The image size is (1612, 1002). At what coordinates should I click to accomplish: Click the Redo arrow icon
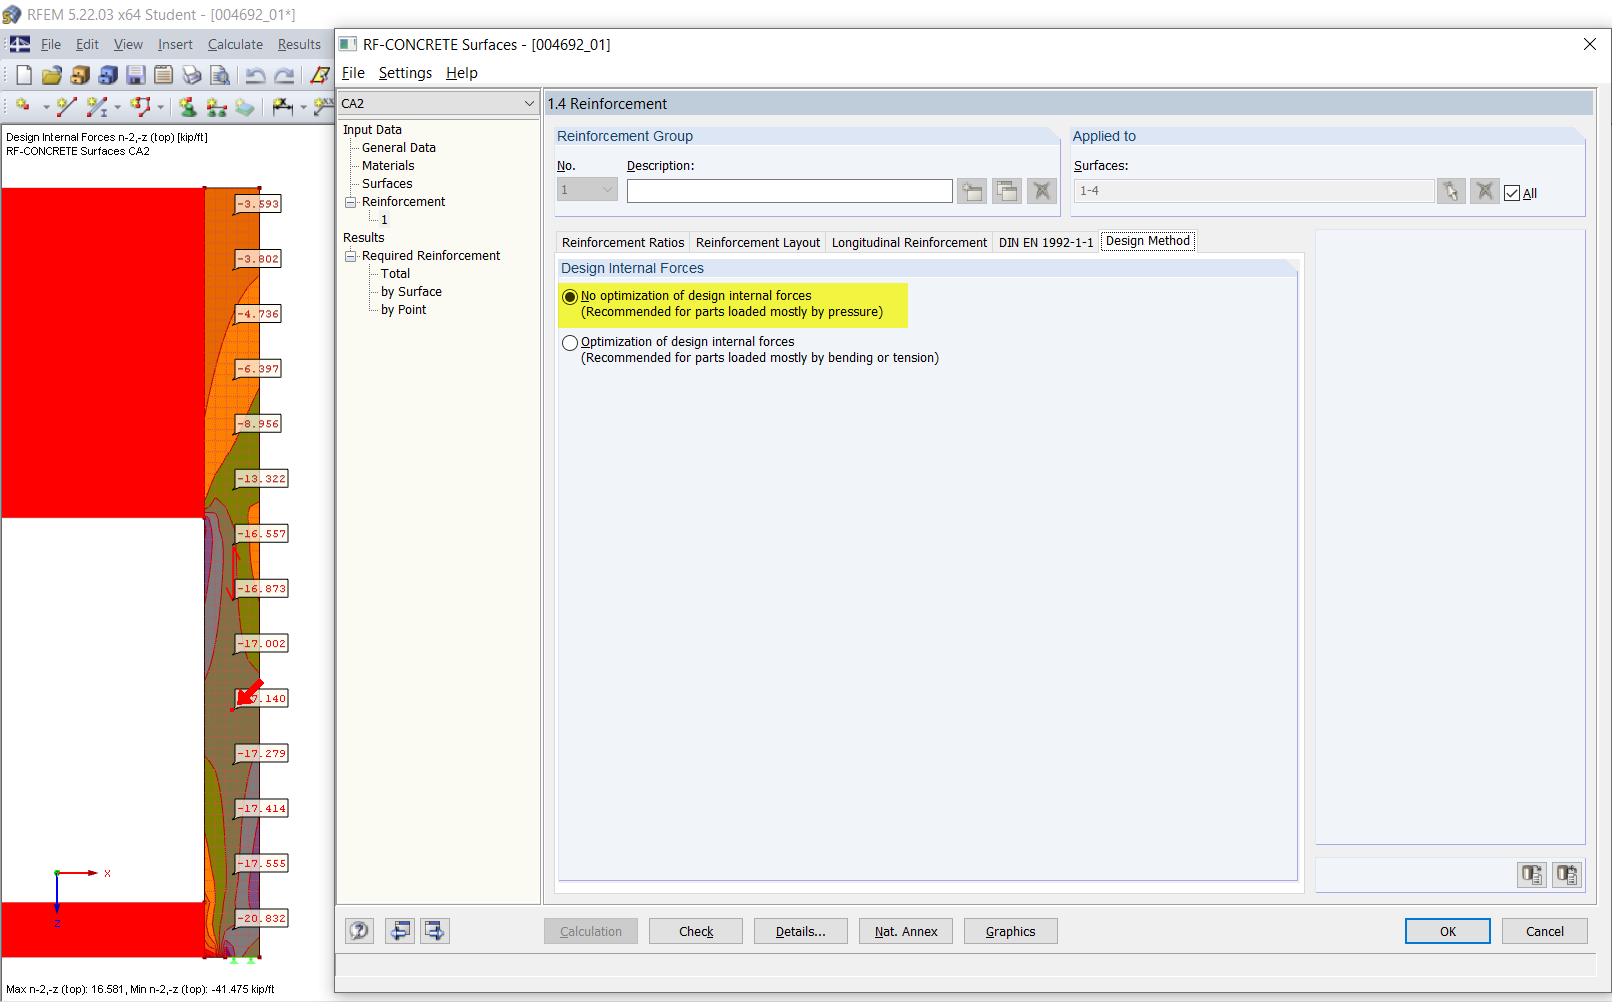[284, 75]
